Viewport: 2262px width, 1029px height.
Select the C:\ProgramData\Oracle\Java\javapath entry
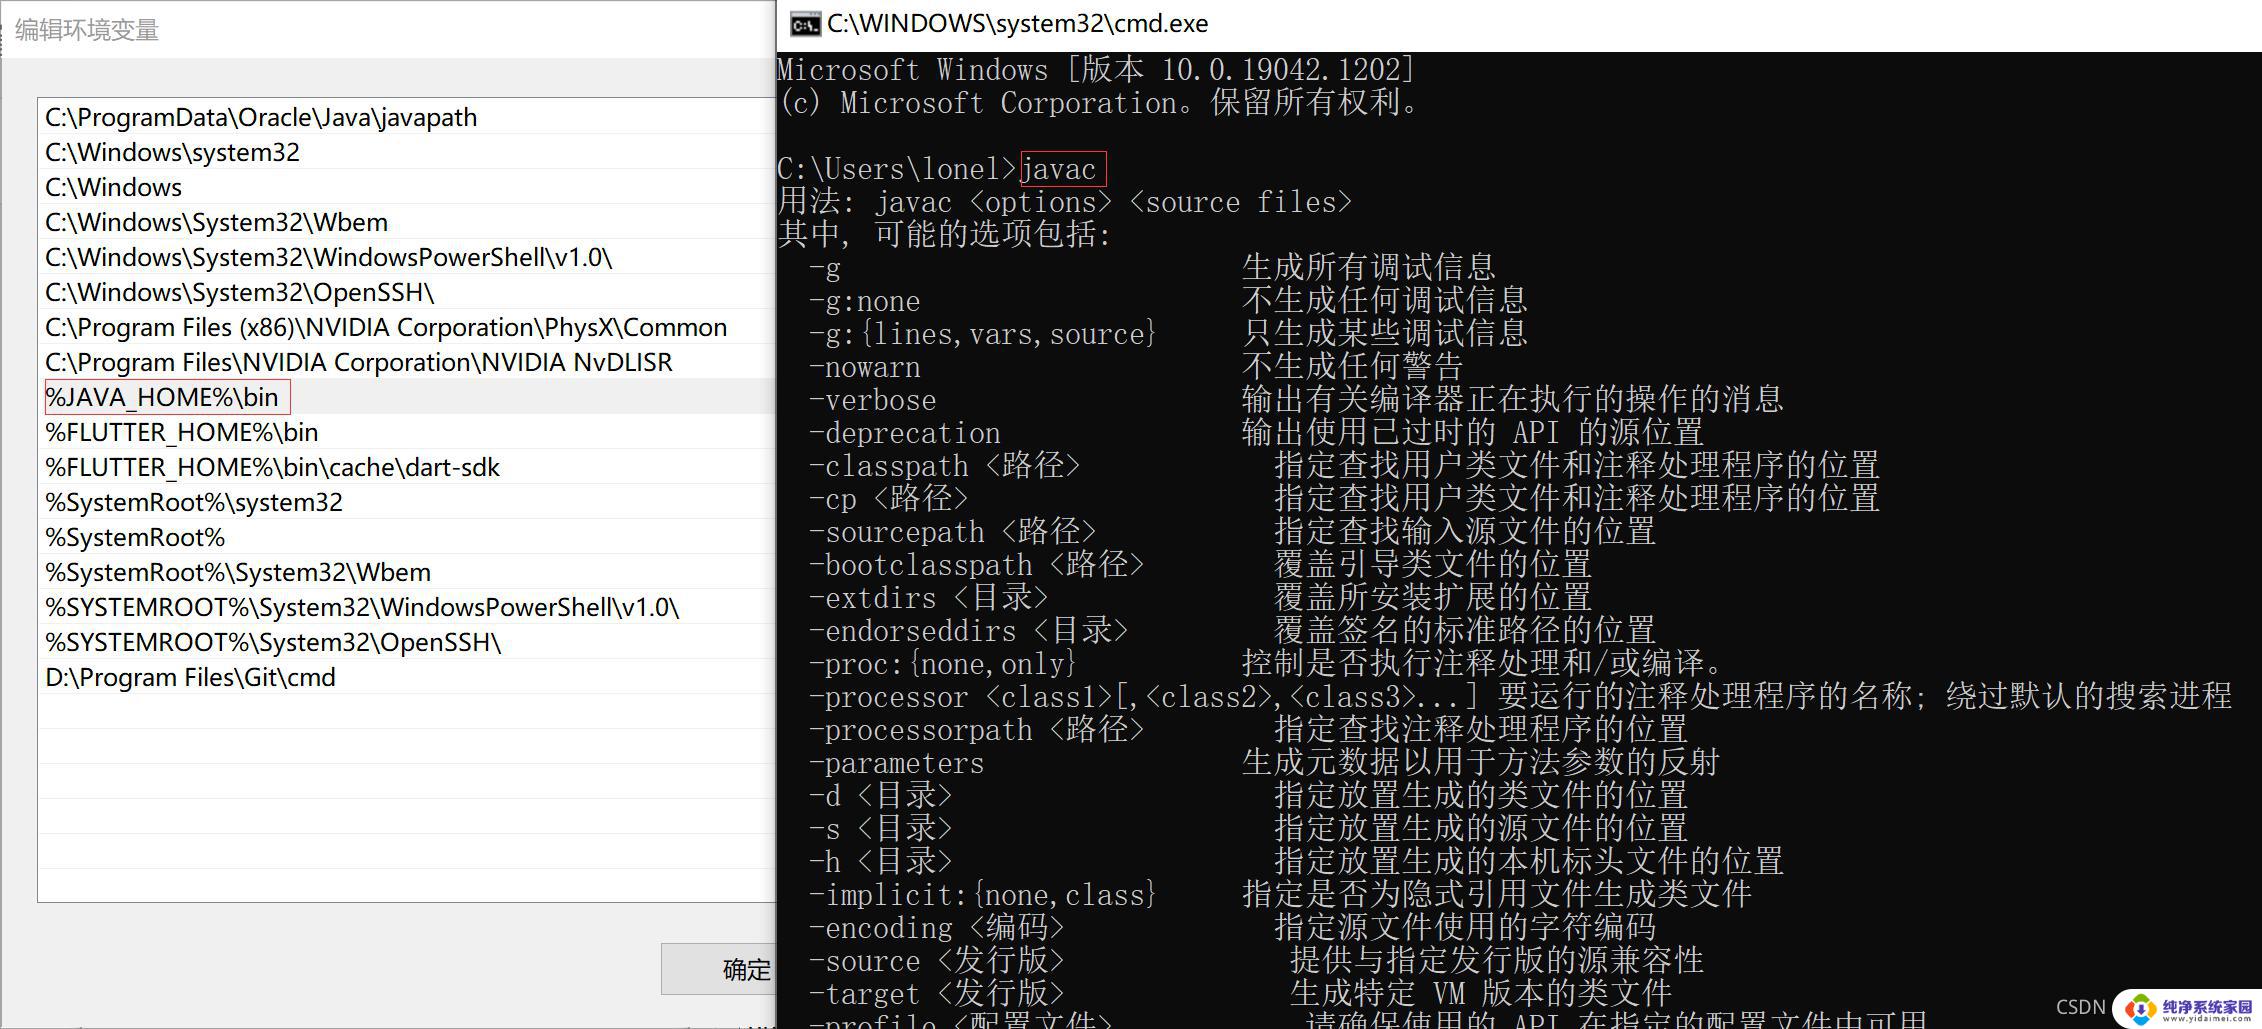406,117
